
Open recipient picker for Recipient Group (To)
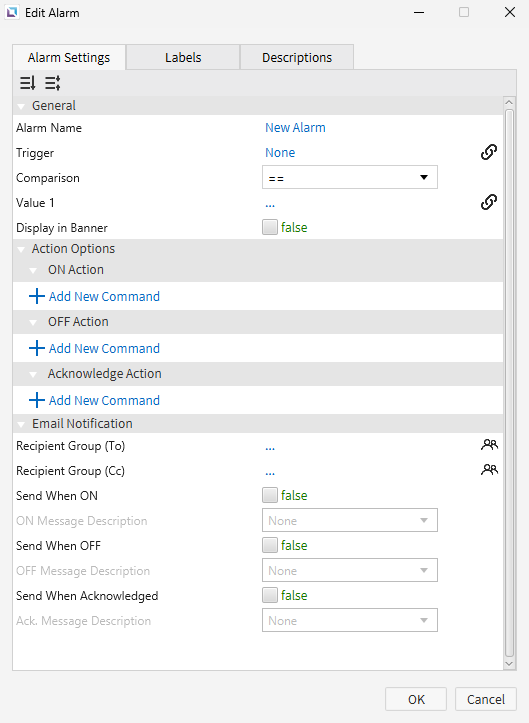tap(489, 445)
